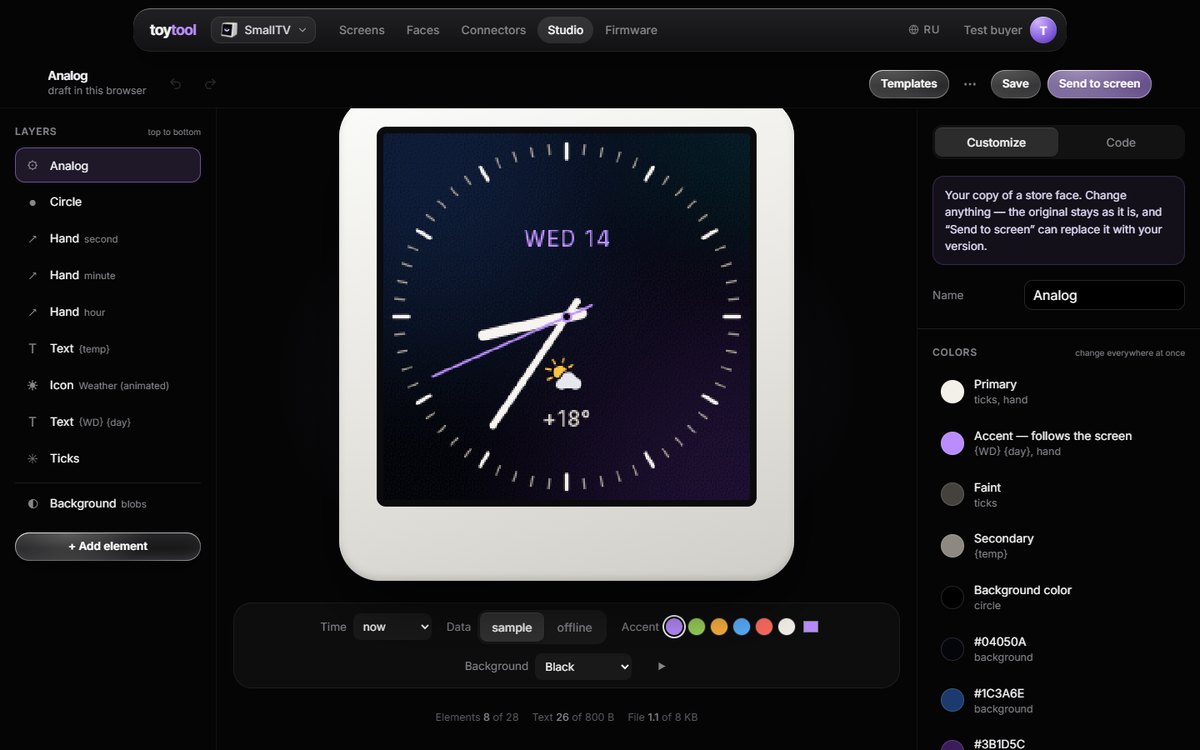Pick the purple accent circle
Screen dimensions: 1200x750
click(x=674, y=627)
